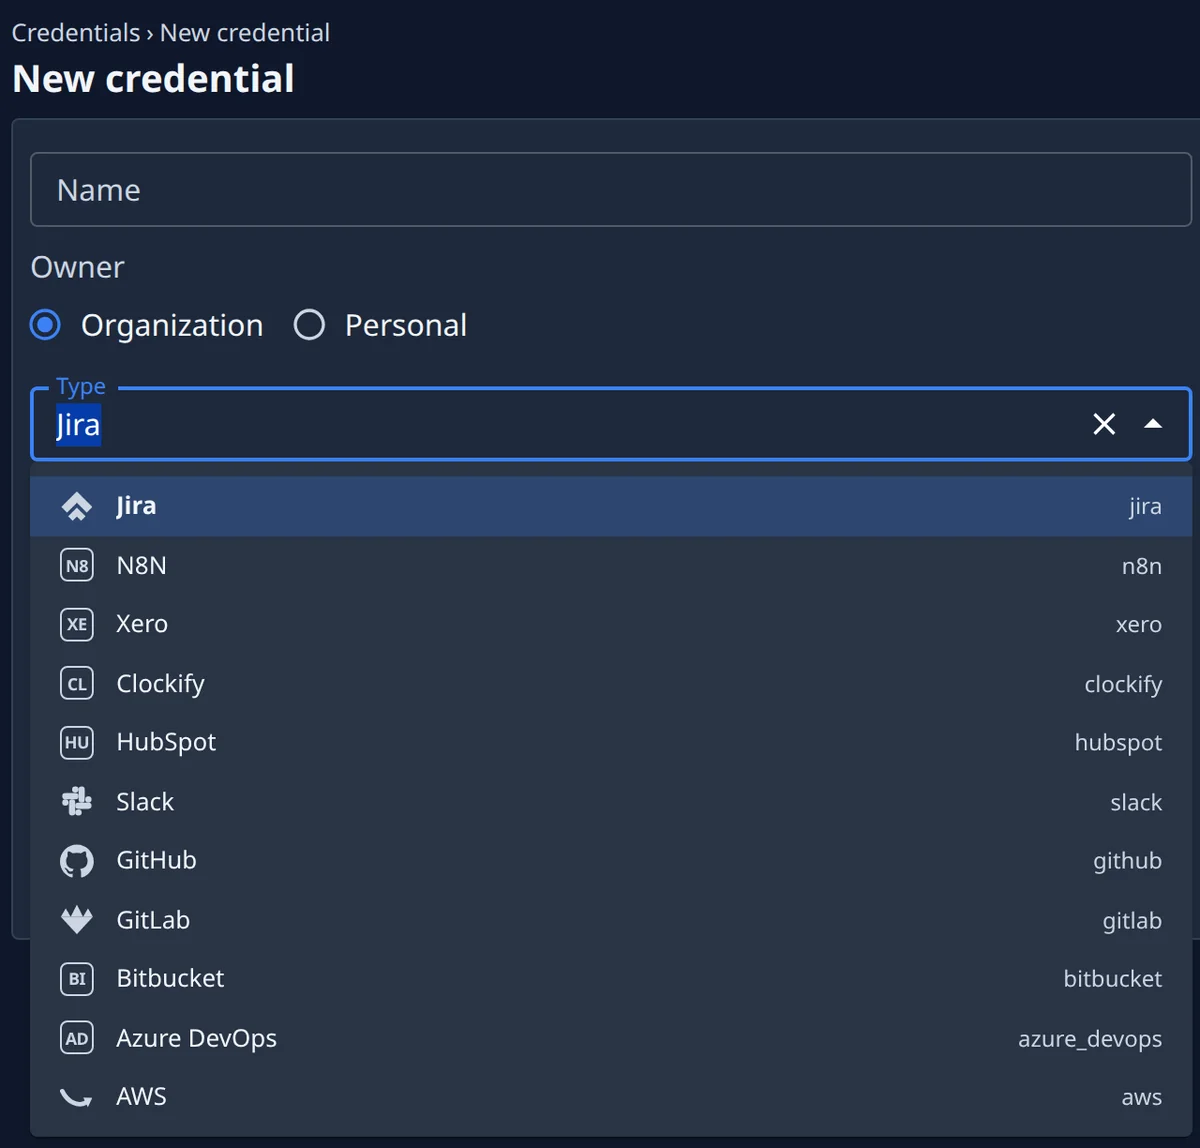Click the lowercase 'gitlab' identifier text
This screenshot has height=1148, width=1200.
pos(1132,920)
